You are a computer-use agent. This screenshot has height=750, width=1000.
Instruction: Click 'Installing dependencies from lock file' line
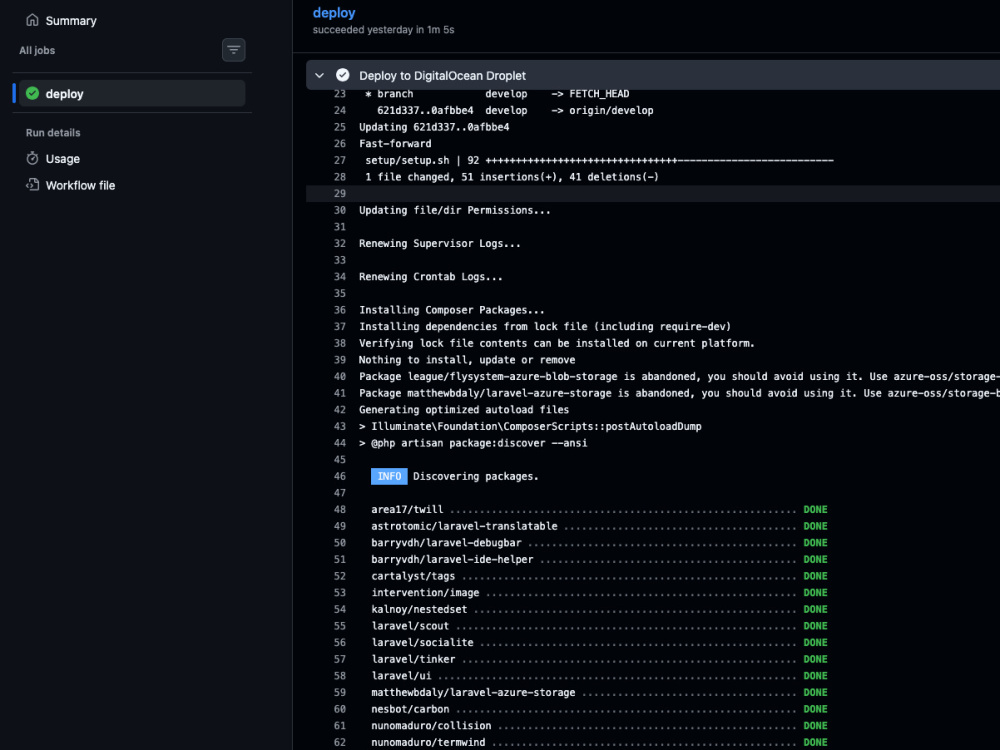(x=545, y=327)
